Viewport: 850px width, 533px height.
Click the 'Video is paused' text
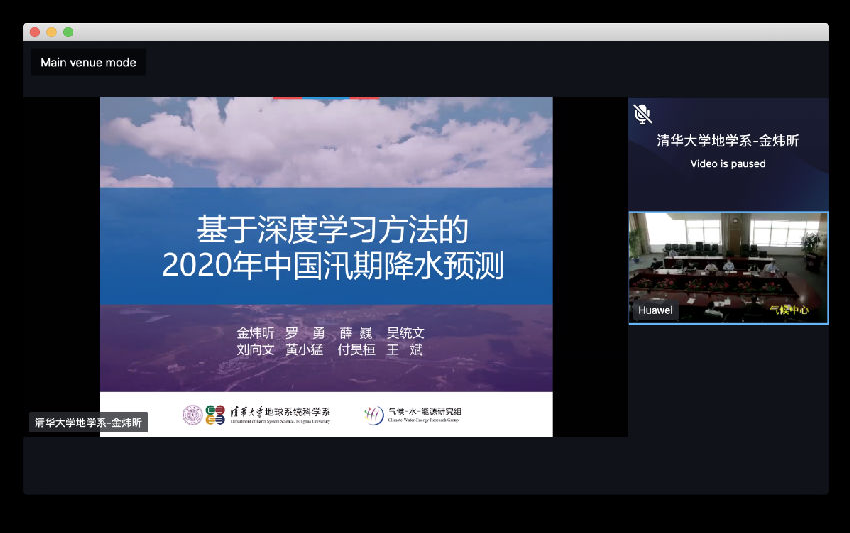[728, 164]
